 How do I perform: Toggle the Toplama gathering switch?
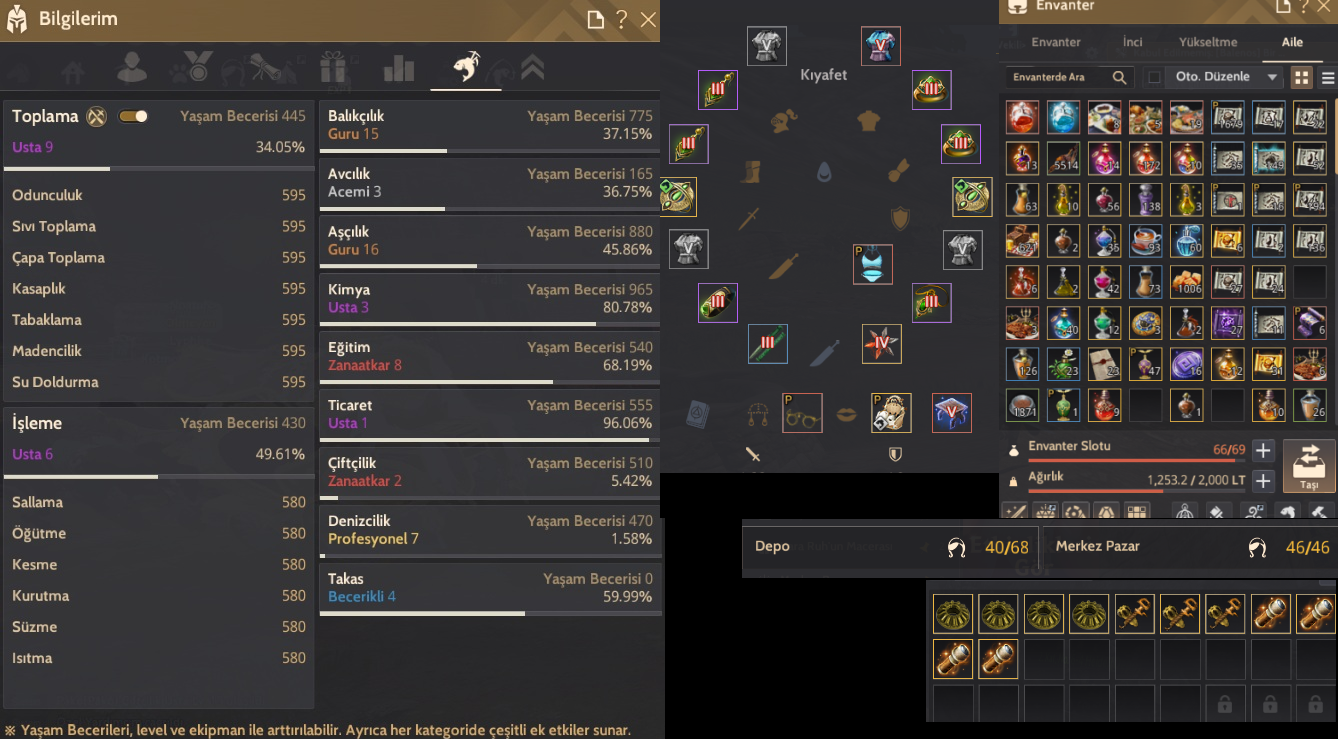point(133,116)
